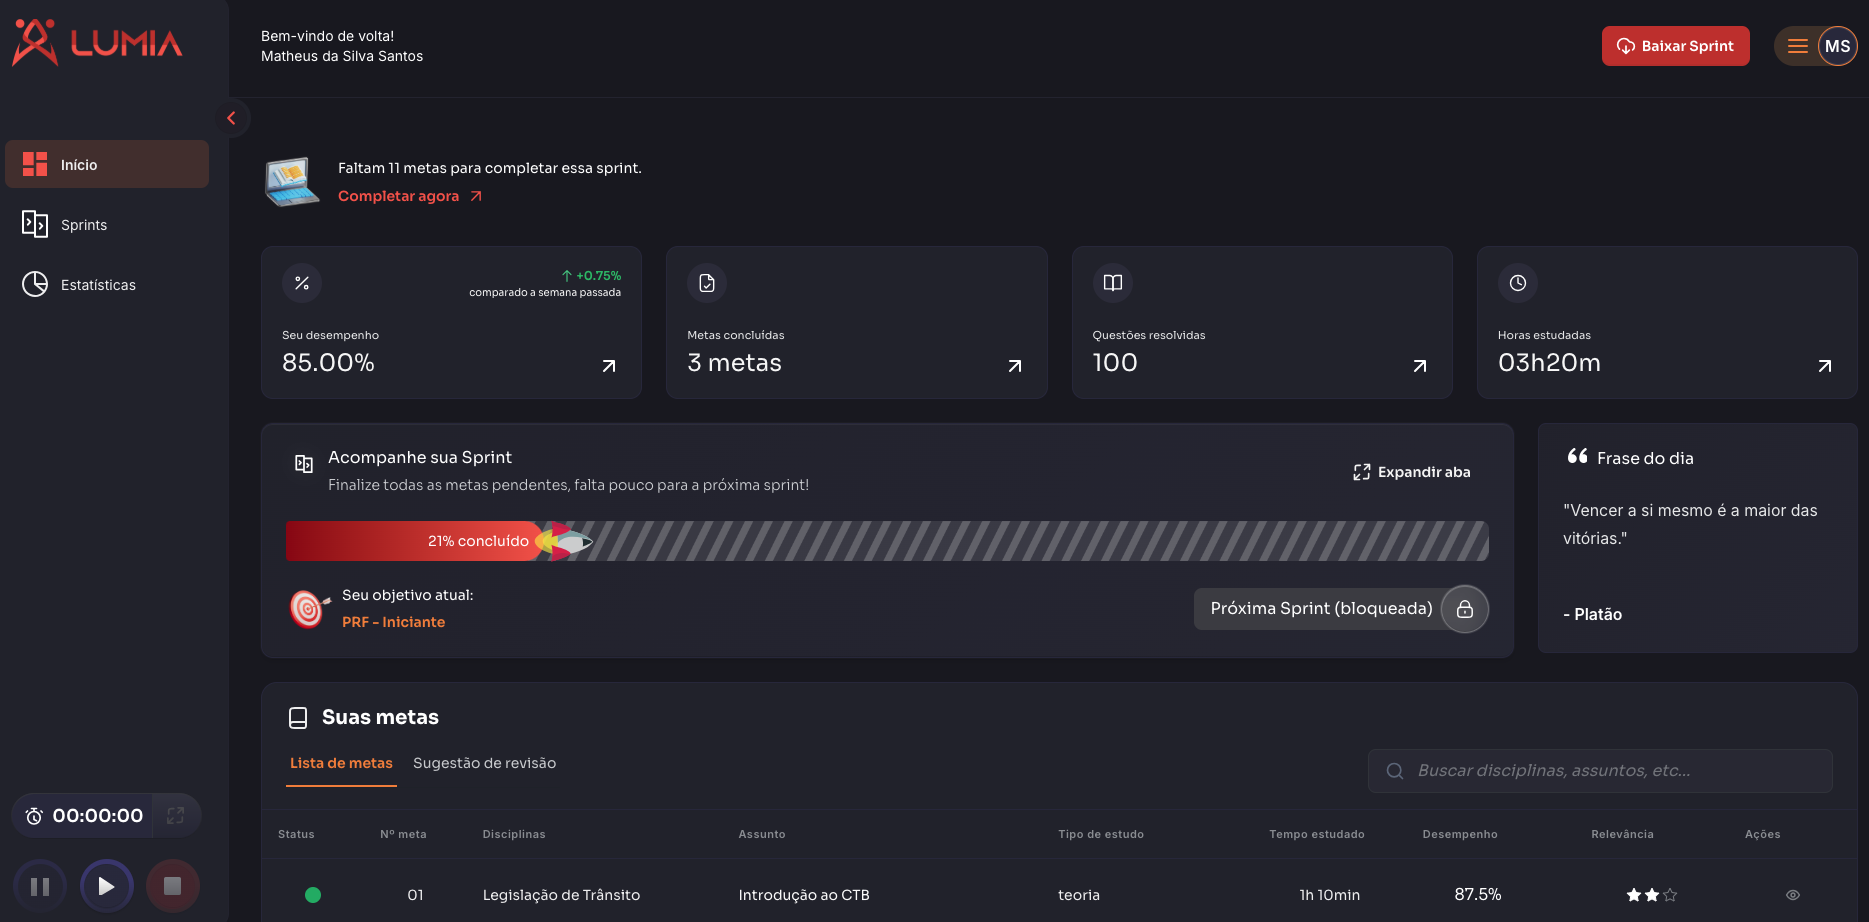Screen dimensions: 1869x922
Task: Click the search field for disciplinas
Action: 1600,771
